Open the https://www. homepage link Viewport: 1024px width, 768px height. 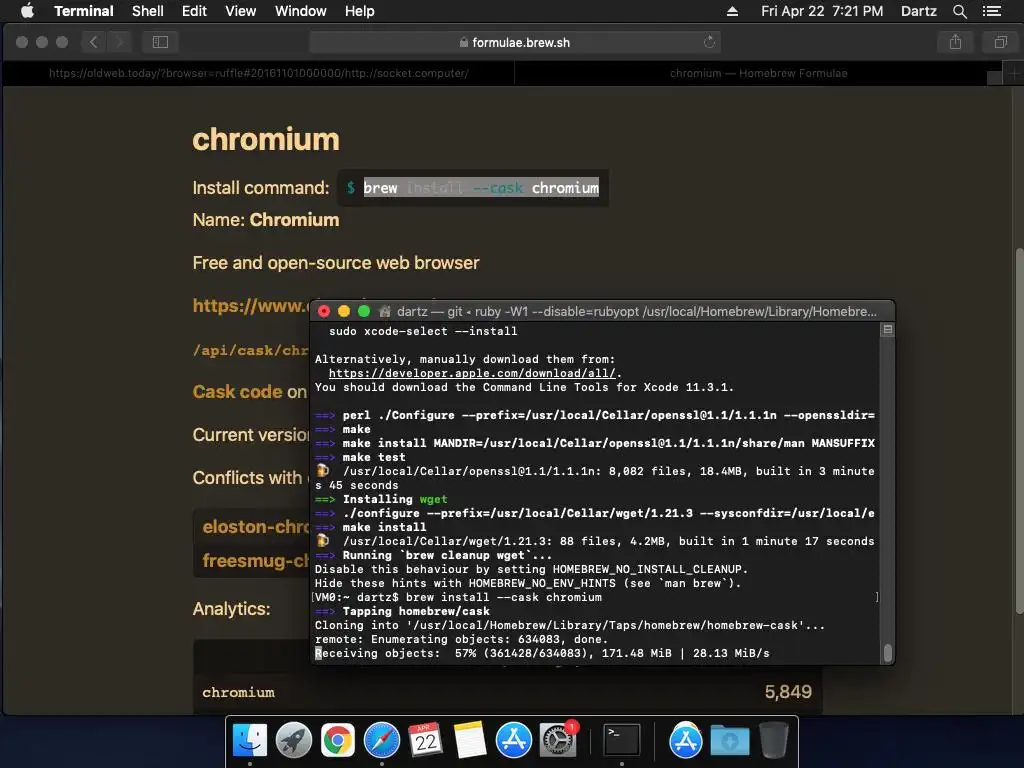[250, 306]
